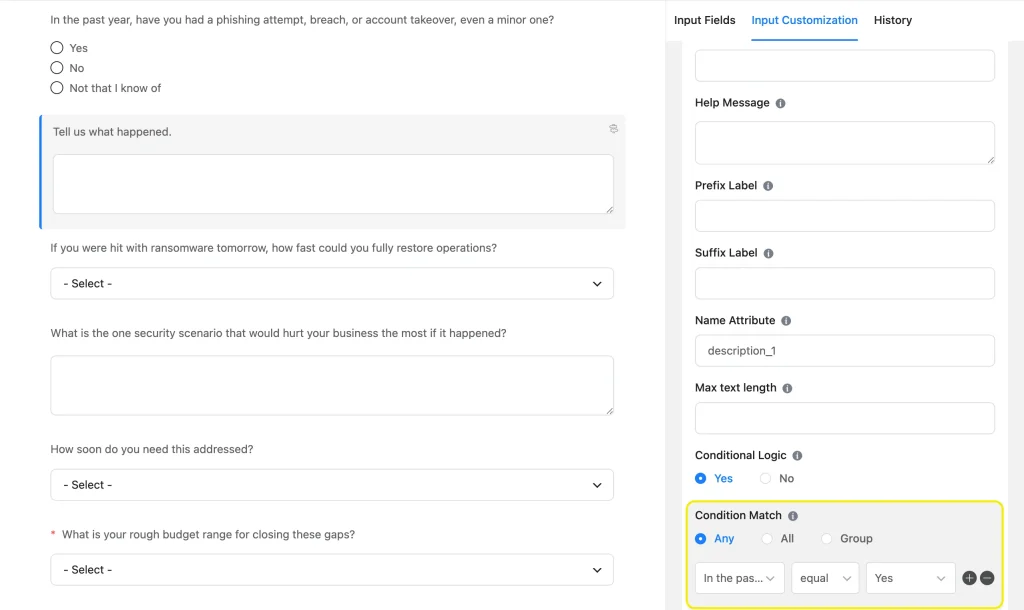This screenshot has height=610, width=1024.
Task: Click the icon on the 'Tell us what happened' field
Action: pyautogui.click(x=613, y=129)
